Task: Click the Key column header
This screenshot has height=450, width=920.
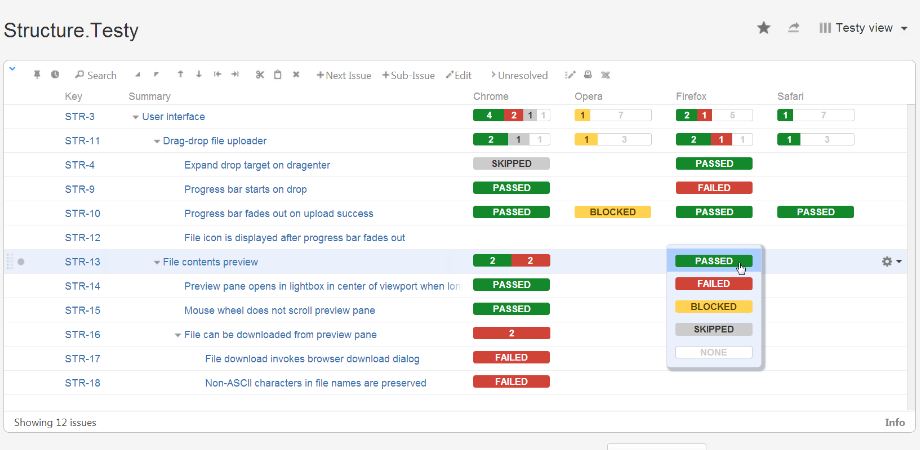Action: (x=73, y=96)
